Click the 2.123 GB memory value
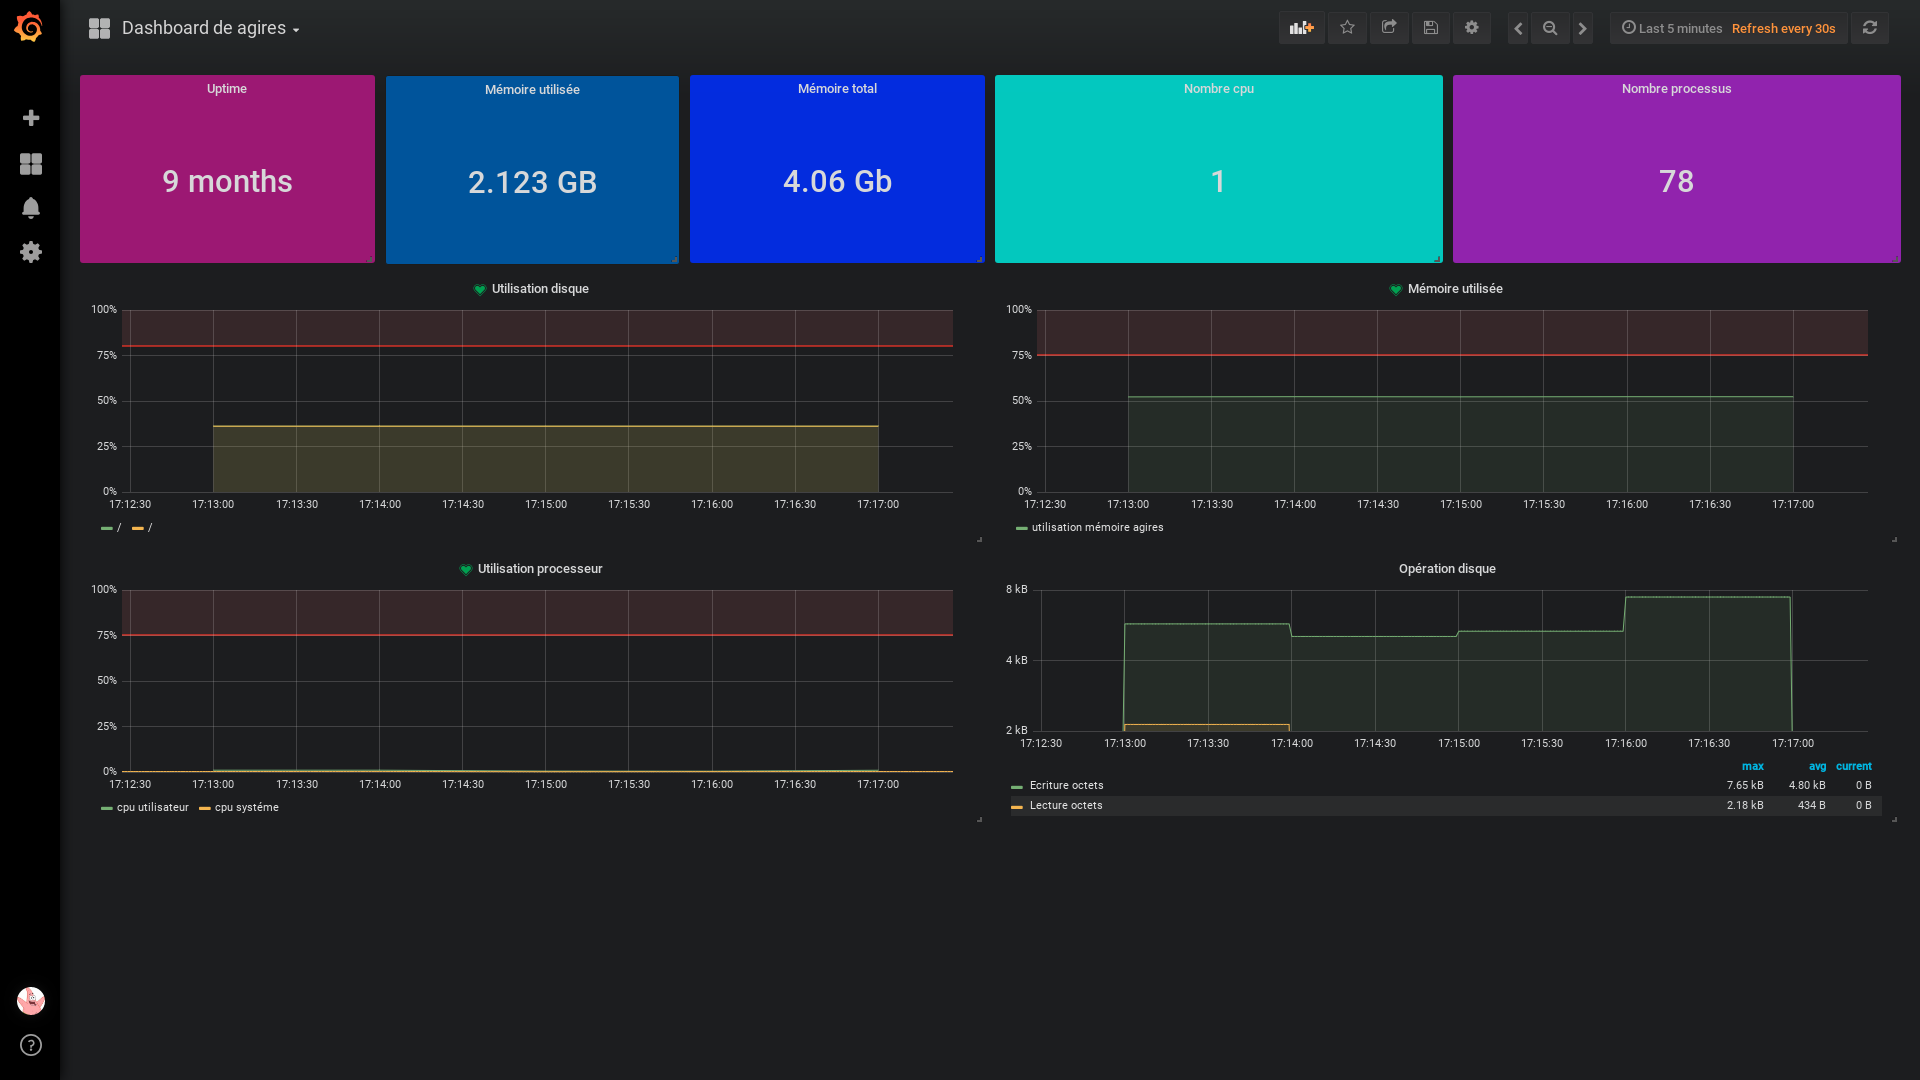The height and width of the screenshot is (1080, 1920). click(532, 182)
